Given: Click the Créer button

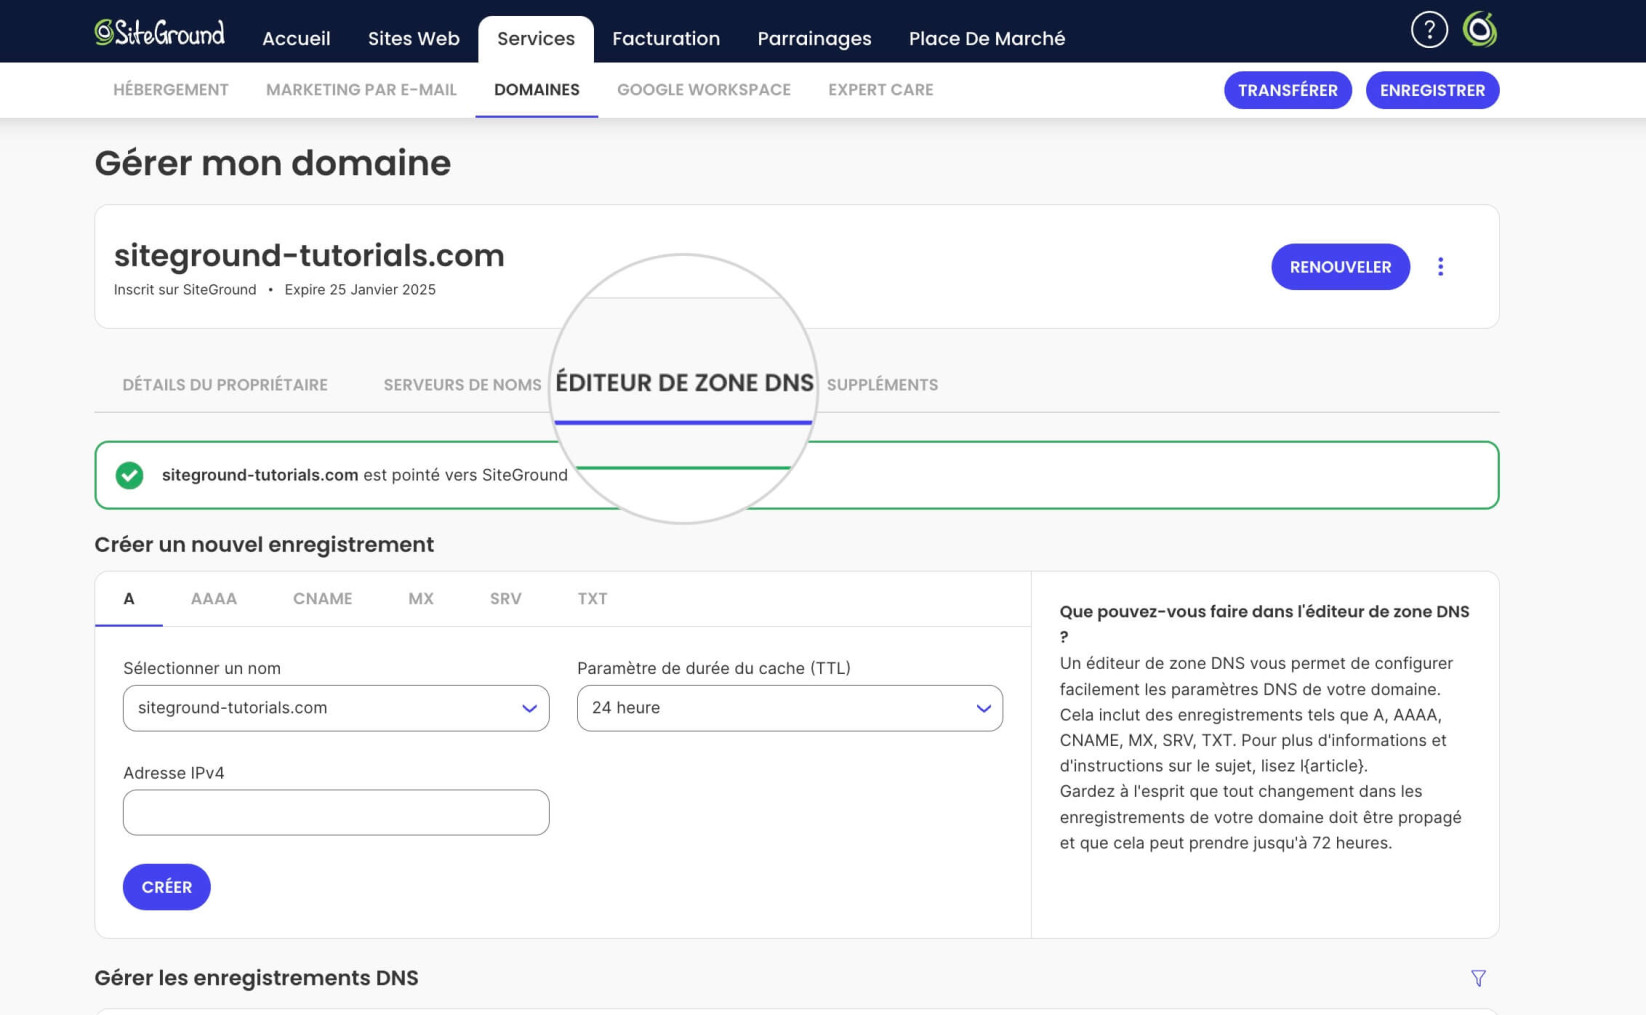Looking at the screenshot, I should tap(167, 887).
